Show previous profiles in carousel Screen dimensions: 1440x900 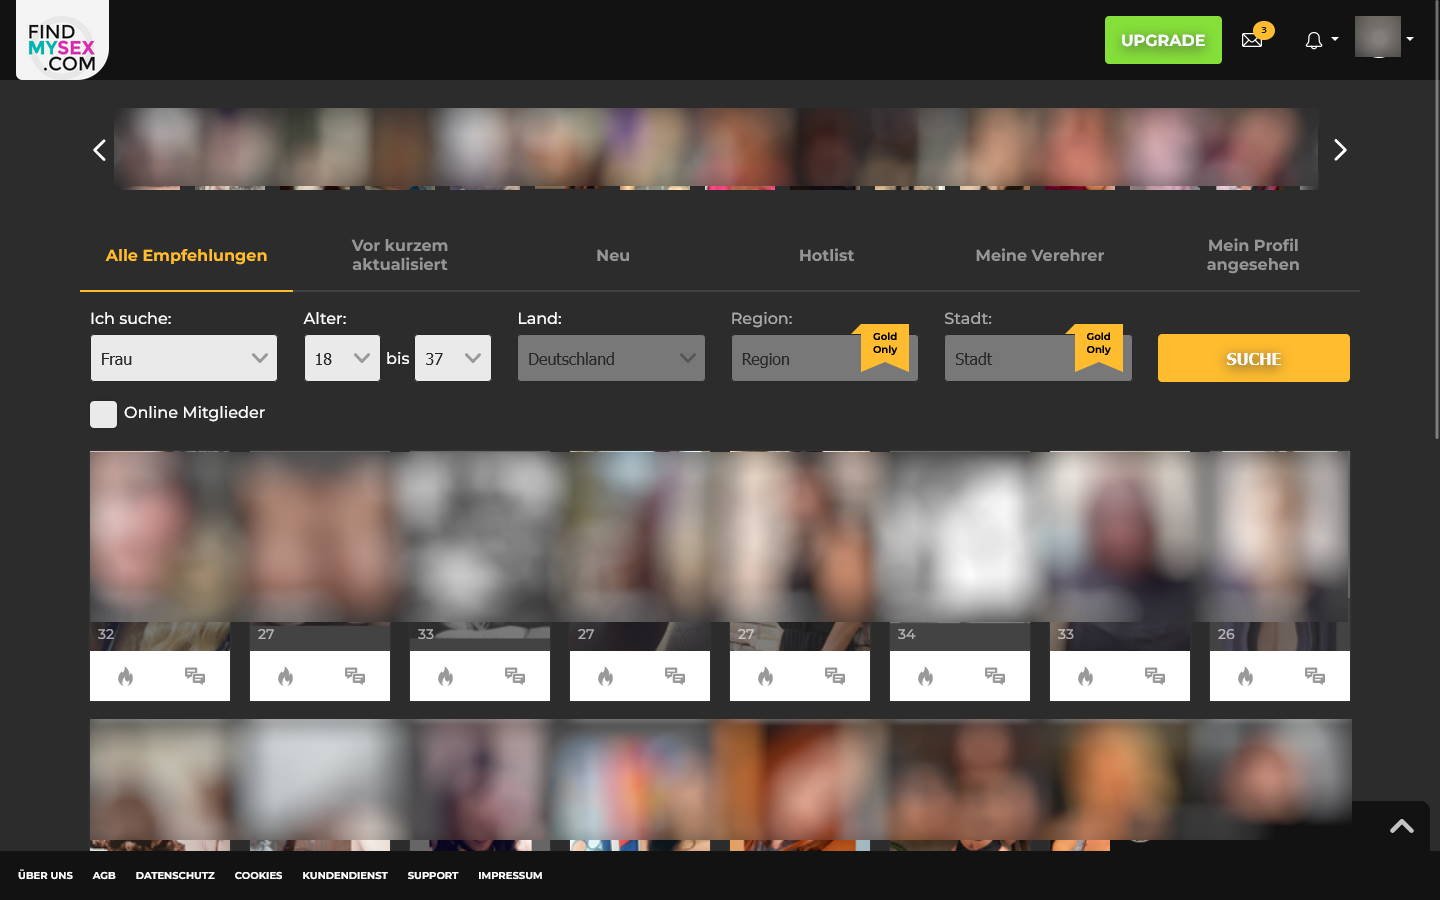click(99, 150)
